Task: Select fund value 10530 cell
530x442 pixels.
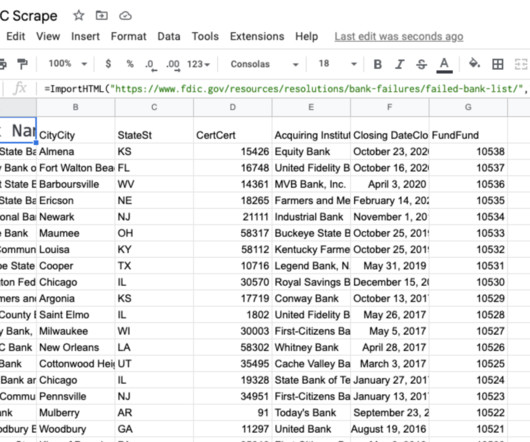Action: tap(468, 282)
